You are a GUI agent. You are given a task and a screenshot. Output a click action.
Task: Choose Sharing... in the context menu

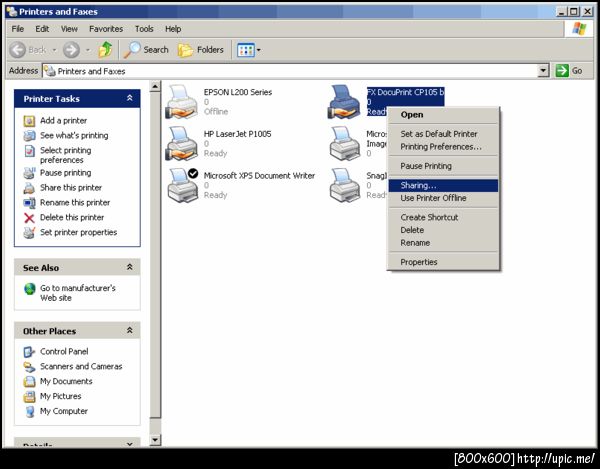[x=443, y=186]
